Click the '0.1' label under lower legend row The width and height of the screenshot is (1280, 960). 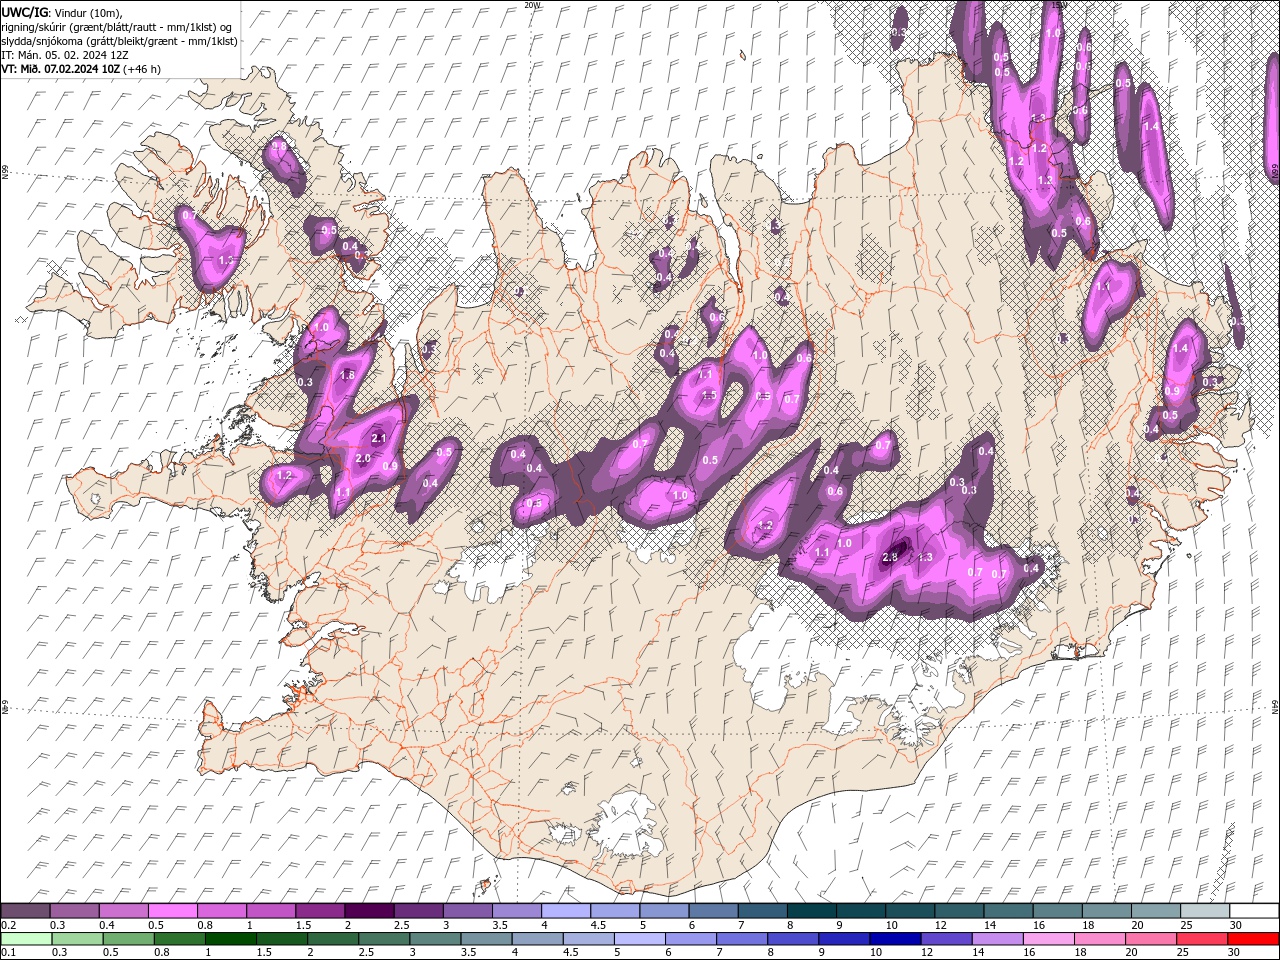pyautogui.click(x=8, y=953)
